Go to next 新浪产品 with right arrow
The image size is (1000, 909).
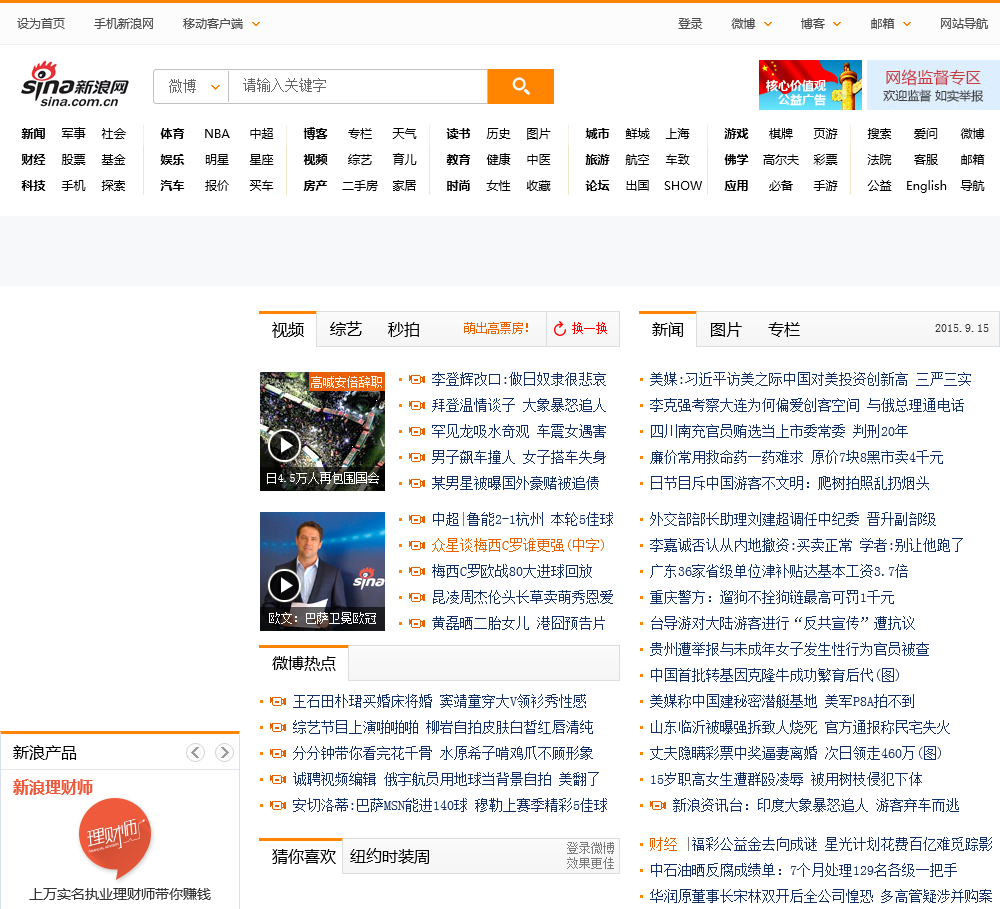224,753
